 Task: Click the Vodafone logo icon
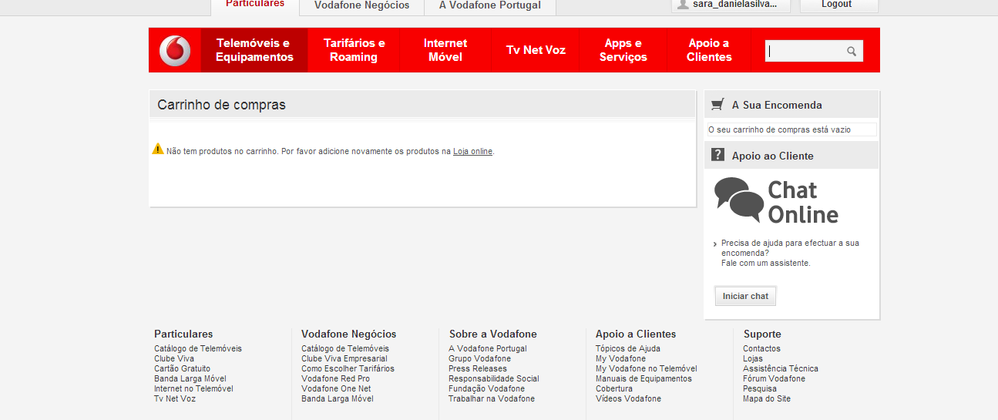click(175, 50)
